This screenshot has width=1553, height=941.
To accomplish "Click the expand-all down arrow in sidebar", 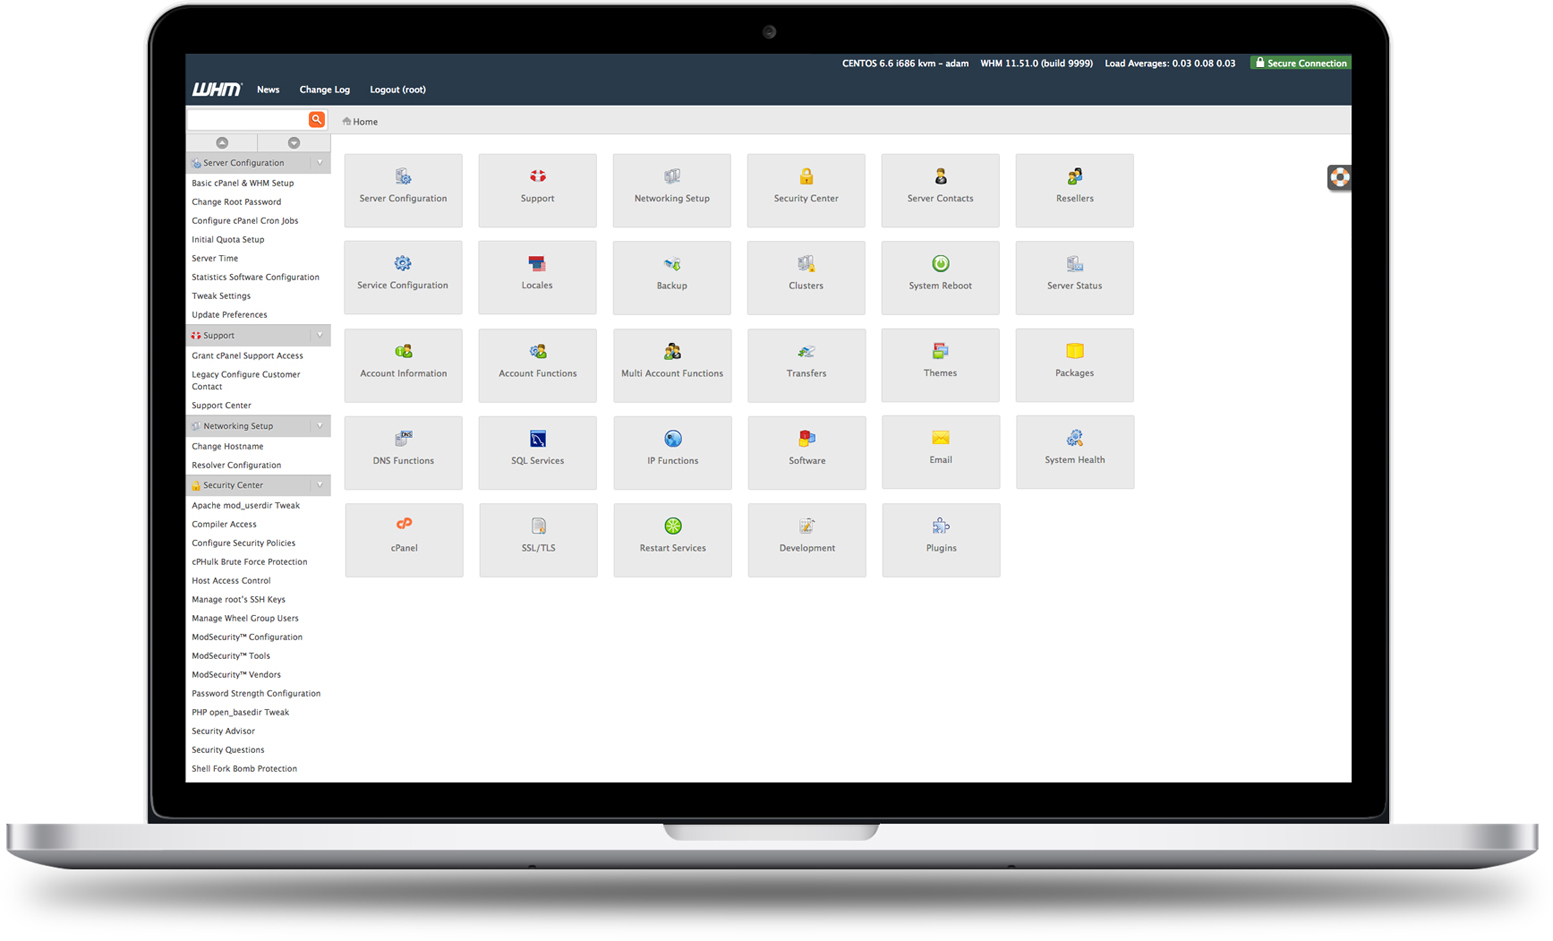I will click(x=294, y=143).
